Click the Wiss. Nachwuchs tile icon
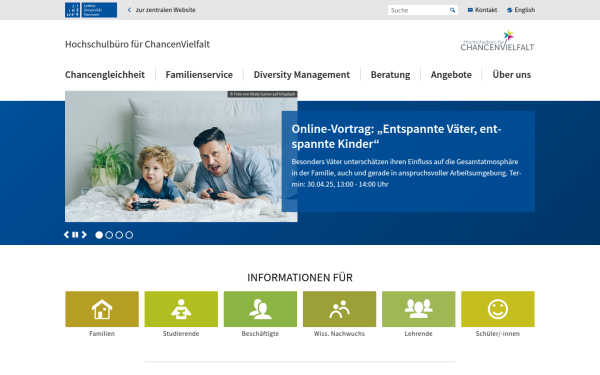The image size is (600, 375). click(339, 309)
